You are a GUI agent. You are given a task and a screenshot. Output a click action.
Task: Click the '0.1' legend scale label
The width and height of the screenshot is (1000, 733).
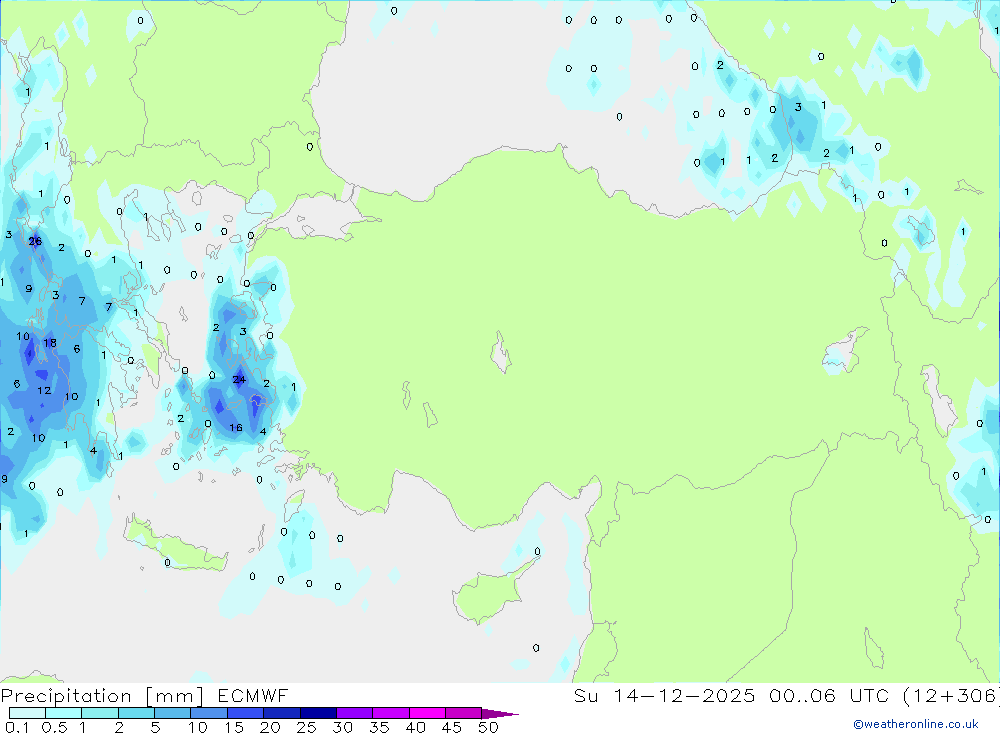click(x=17, y=727)
